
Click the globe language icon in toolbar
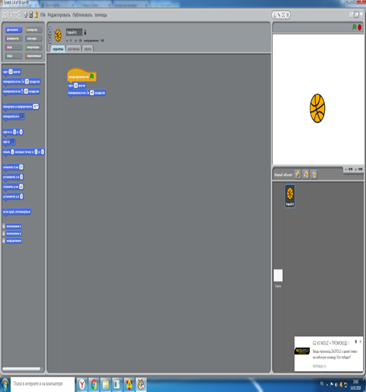[26, 15]
